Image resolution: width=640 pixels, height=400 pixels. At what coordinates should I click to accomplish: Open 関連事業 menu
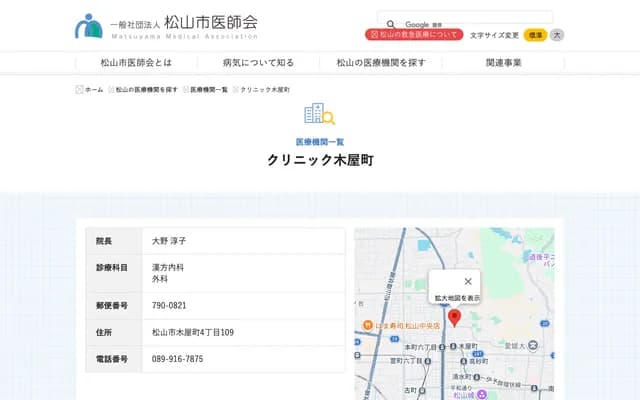503,62
